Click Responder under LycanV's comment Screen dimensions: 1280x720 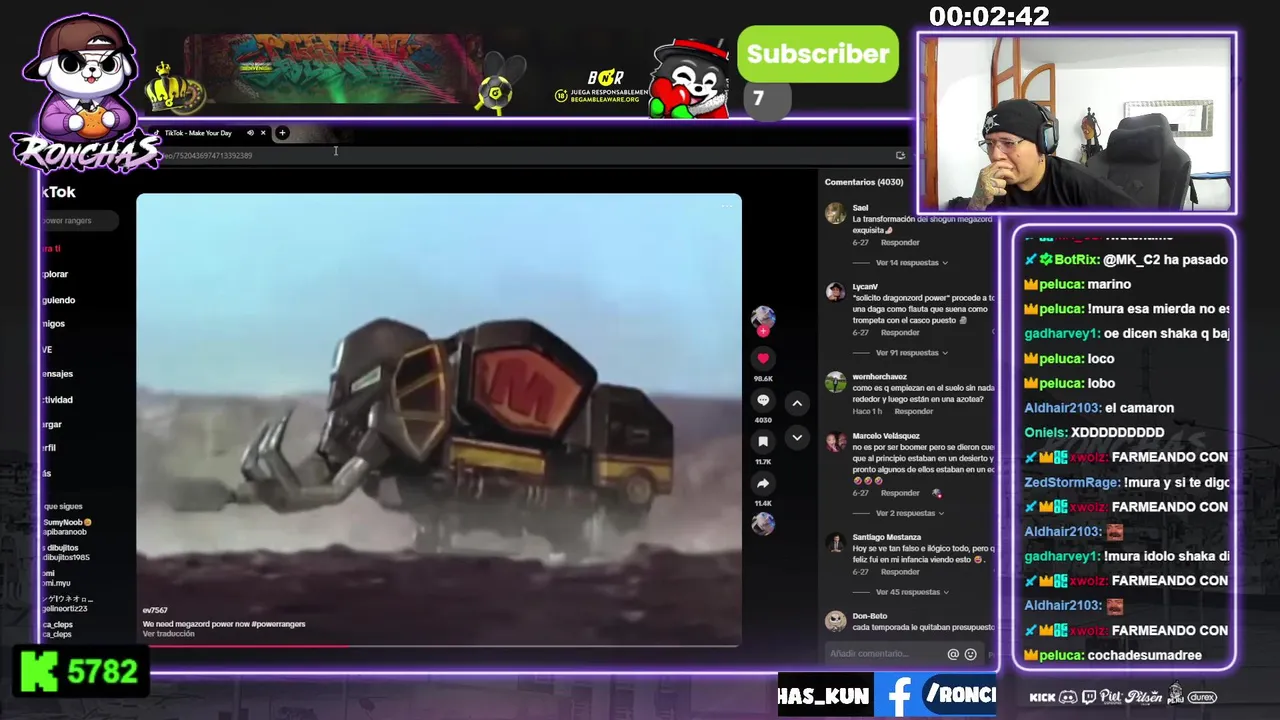(900, 333)
